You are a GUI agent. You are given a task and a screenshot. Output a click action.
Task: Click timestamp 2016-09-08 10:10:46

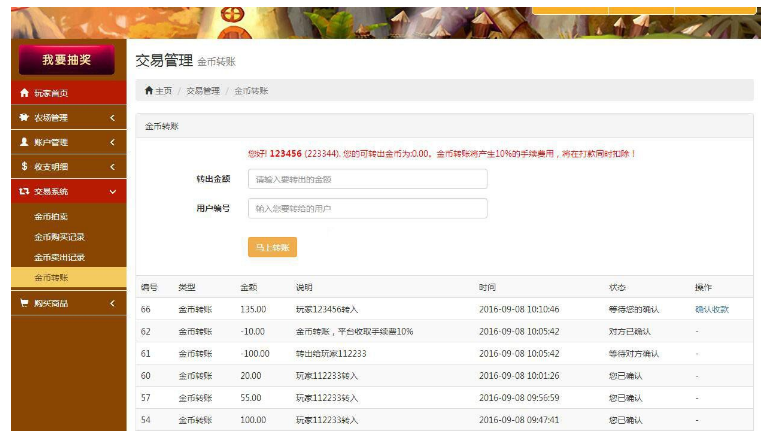pyautogui.click(x=519, y=309)
